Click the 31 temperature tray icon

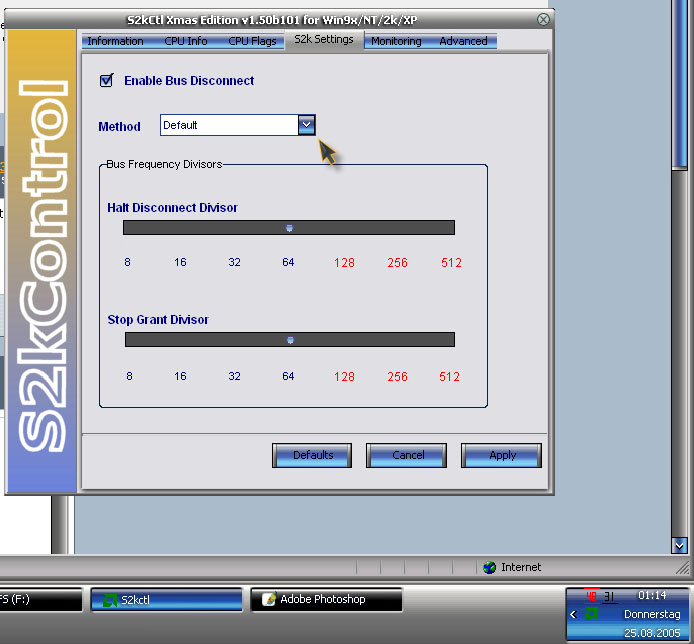[610, 597]
